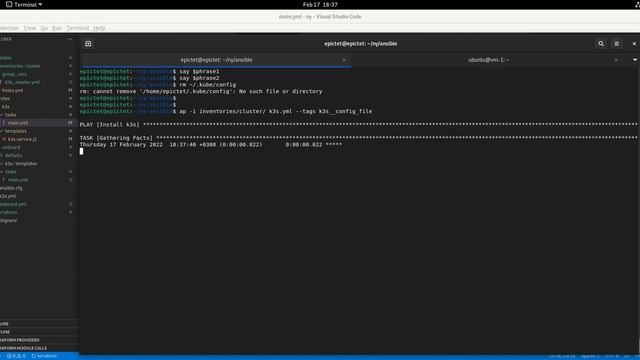Click the 'say $phrase1' command line

pyautogui.click(x=199, y=71)
